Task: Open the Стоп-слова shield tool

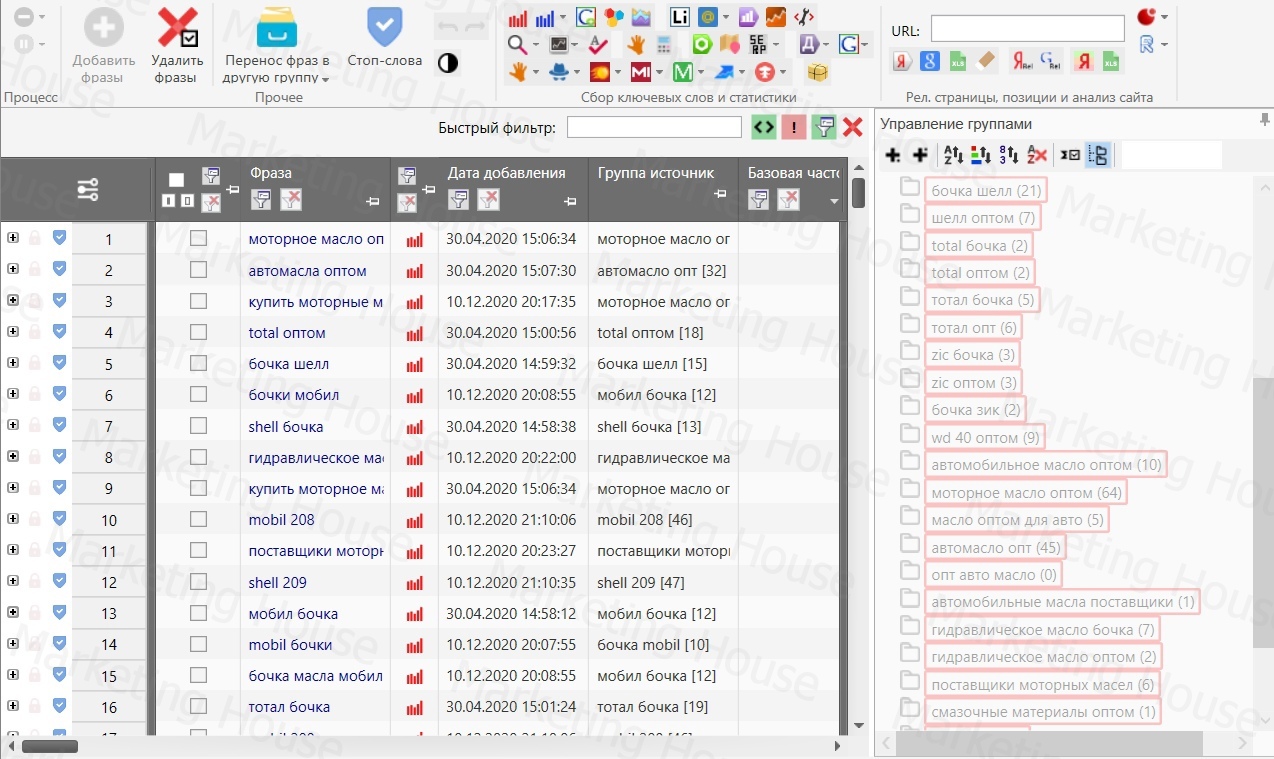Action: coord(384,27)
